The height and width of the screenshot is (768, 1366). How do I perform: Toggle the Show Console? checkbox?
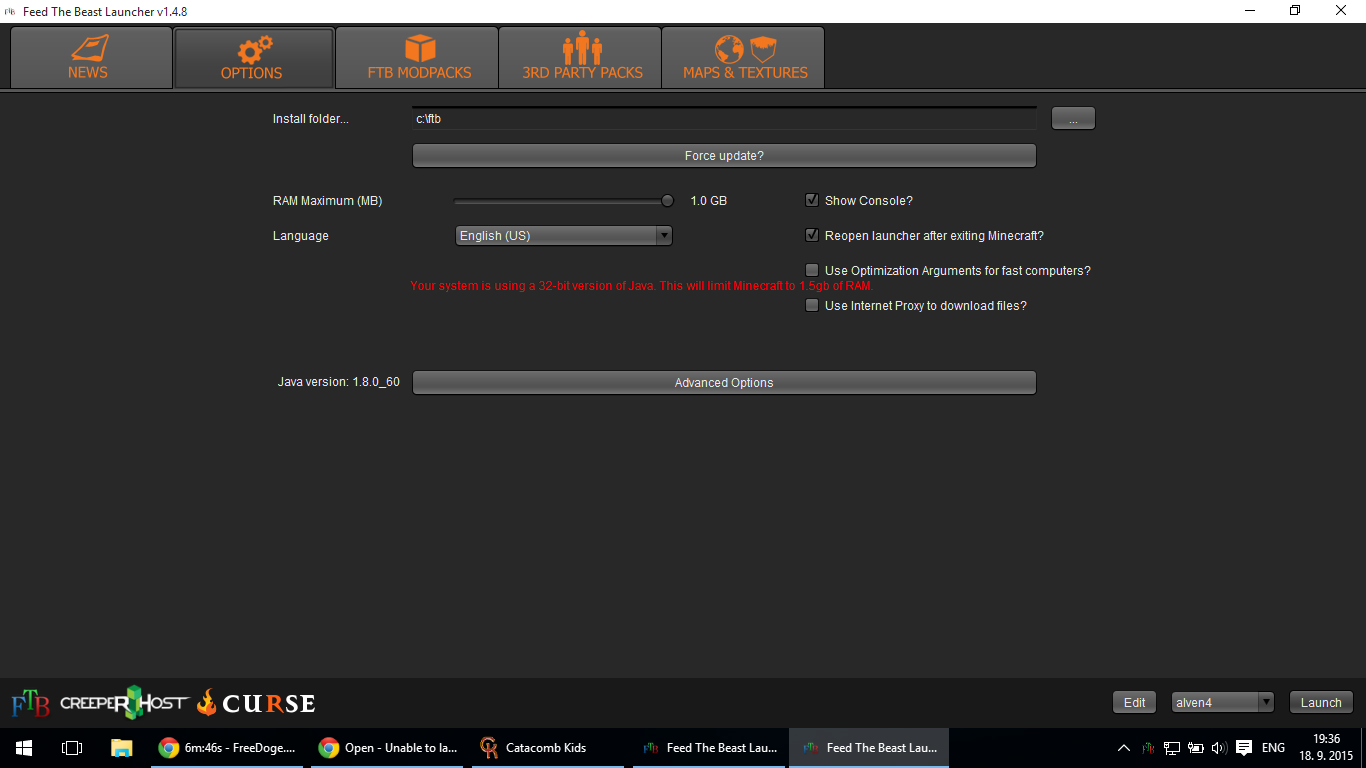pos(812,201)
